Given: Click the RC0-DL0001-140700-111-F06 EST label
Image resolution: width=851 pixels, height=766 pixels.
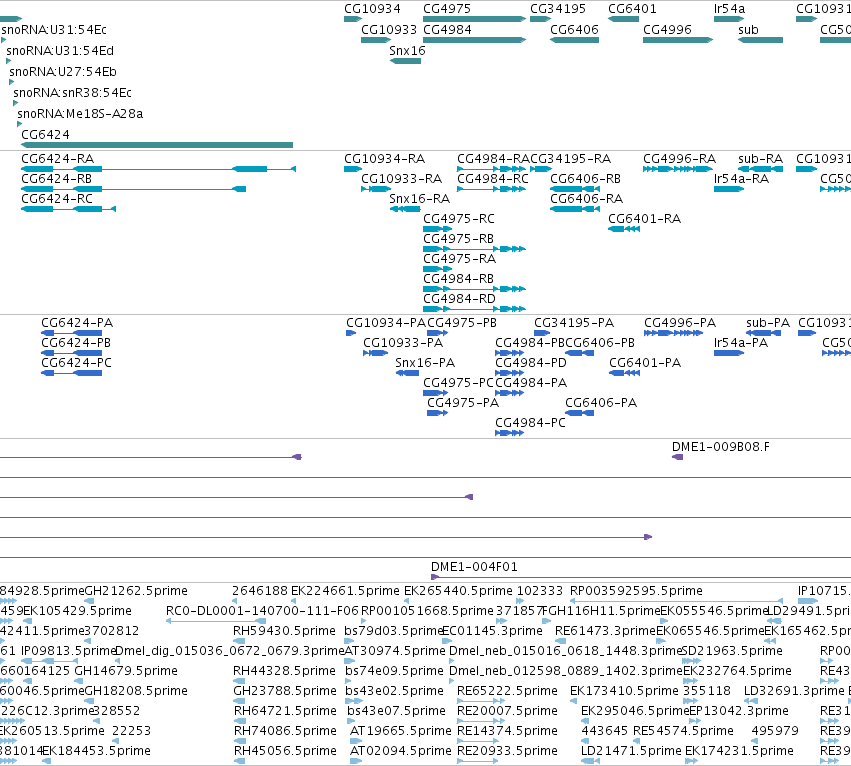Looking at the screenshot, I should point(262,611).
